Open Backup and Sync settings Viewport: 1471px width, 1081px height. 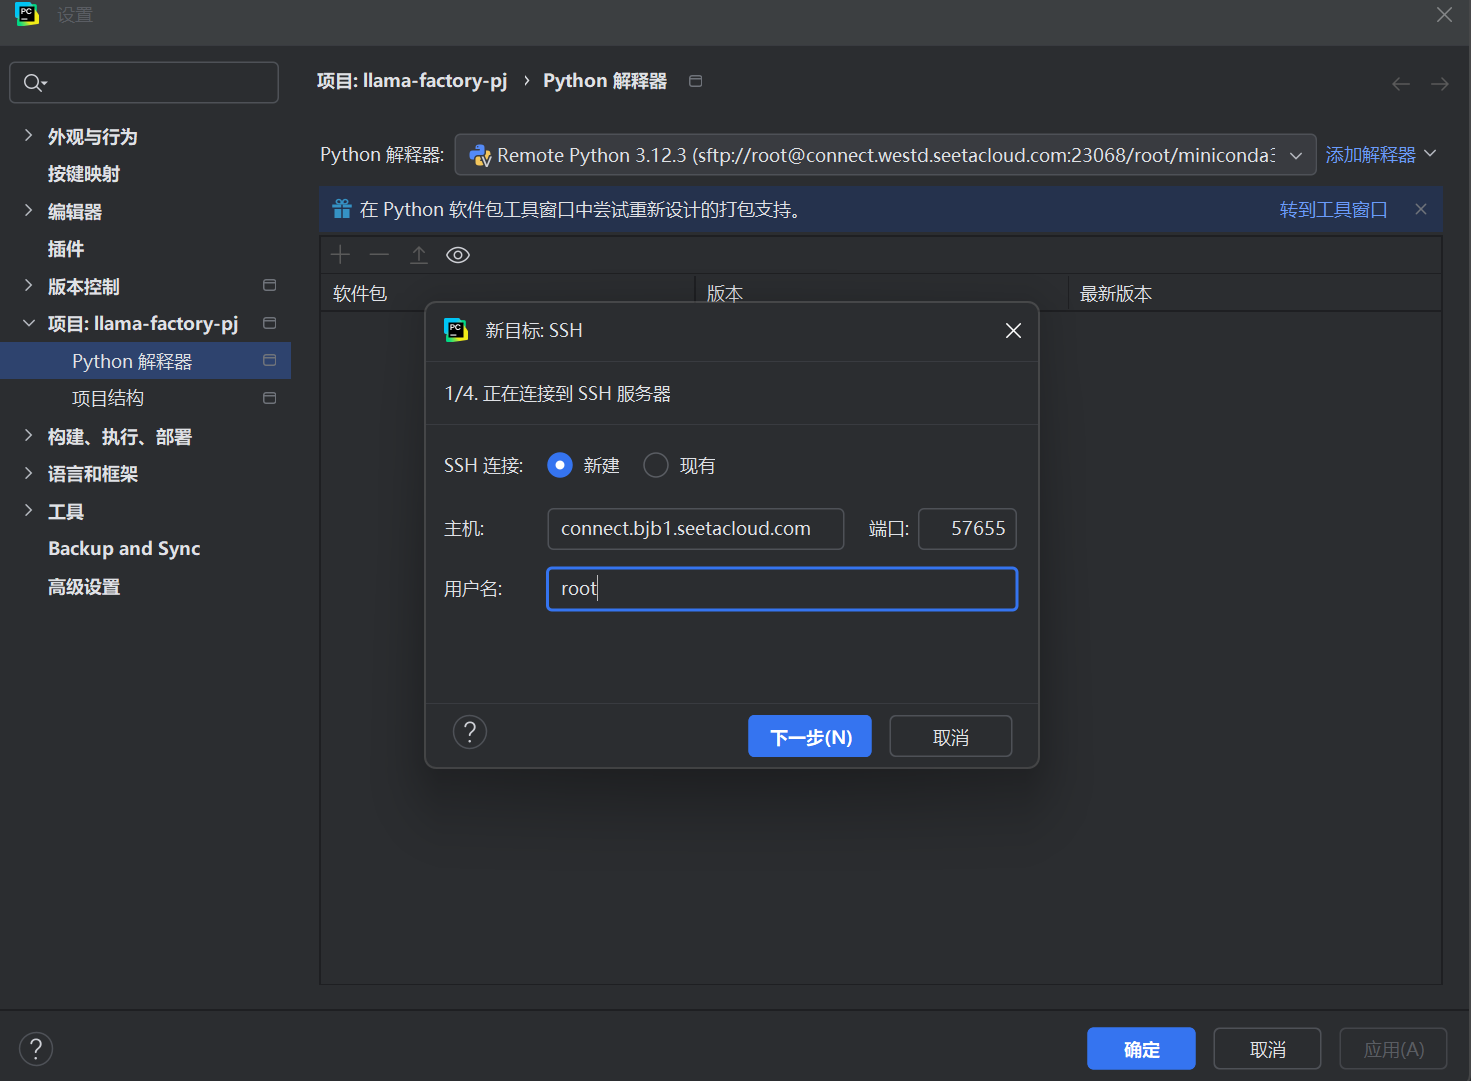[x=124, y=548]
